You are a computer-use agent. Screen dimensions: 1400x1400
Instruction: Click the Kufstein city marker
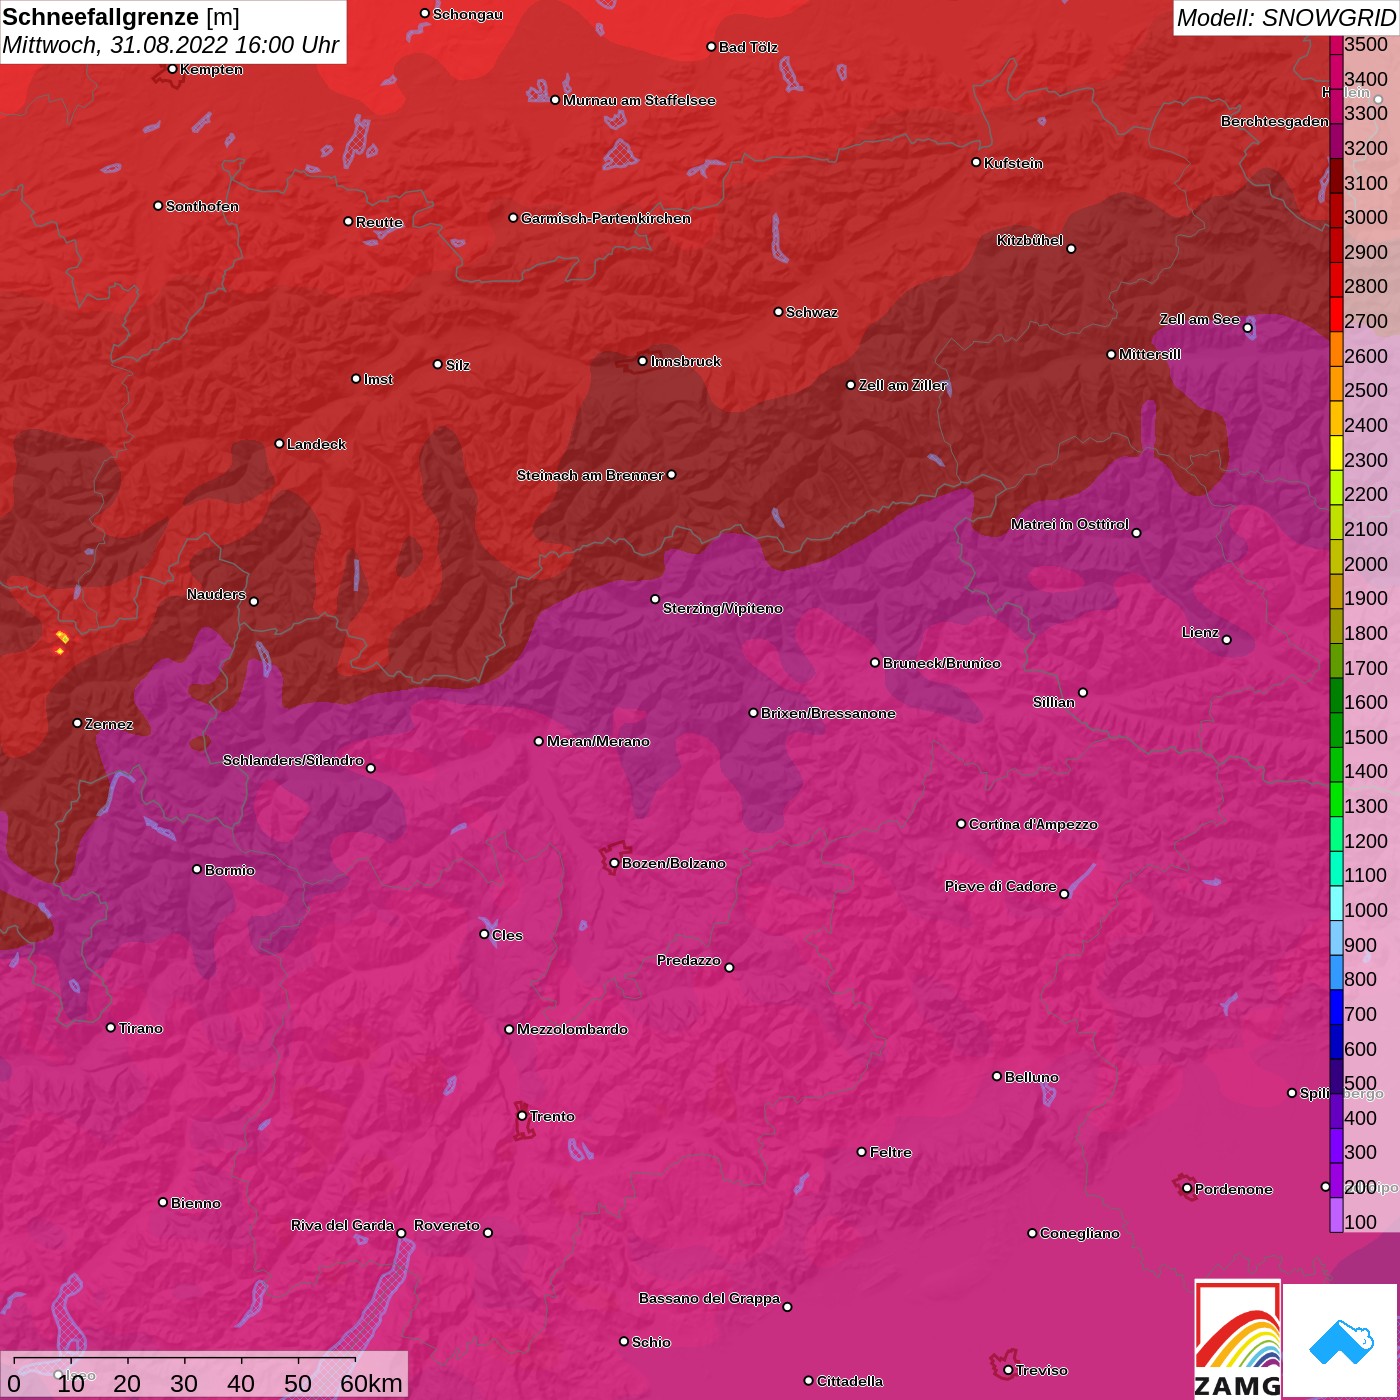[x=976, y=162]
